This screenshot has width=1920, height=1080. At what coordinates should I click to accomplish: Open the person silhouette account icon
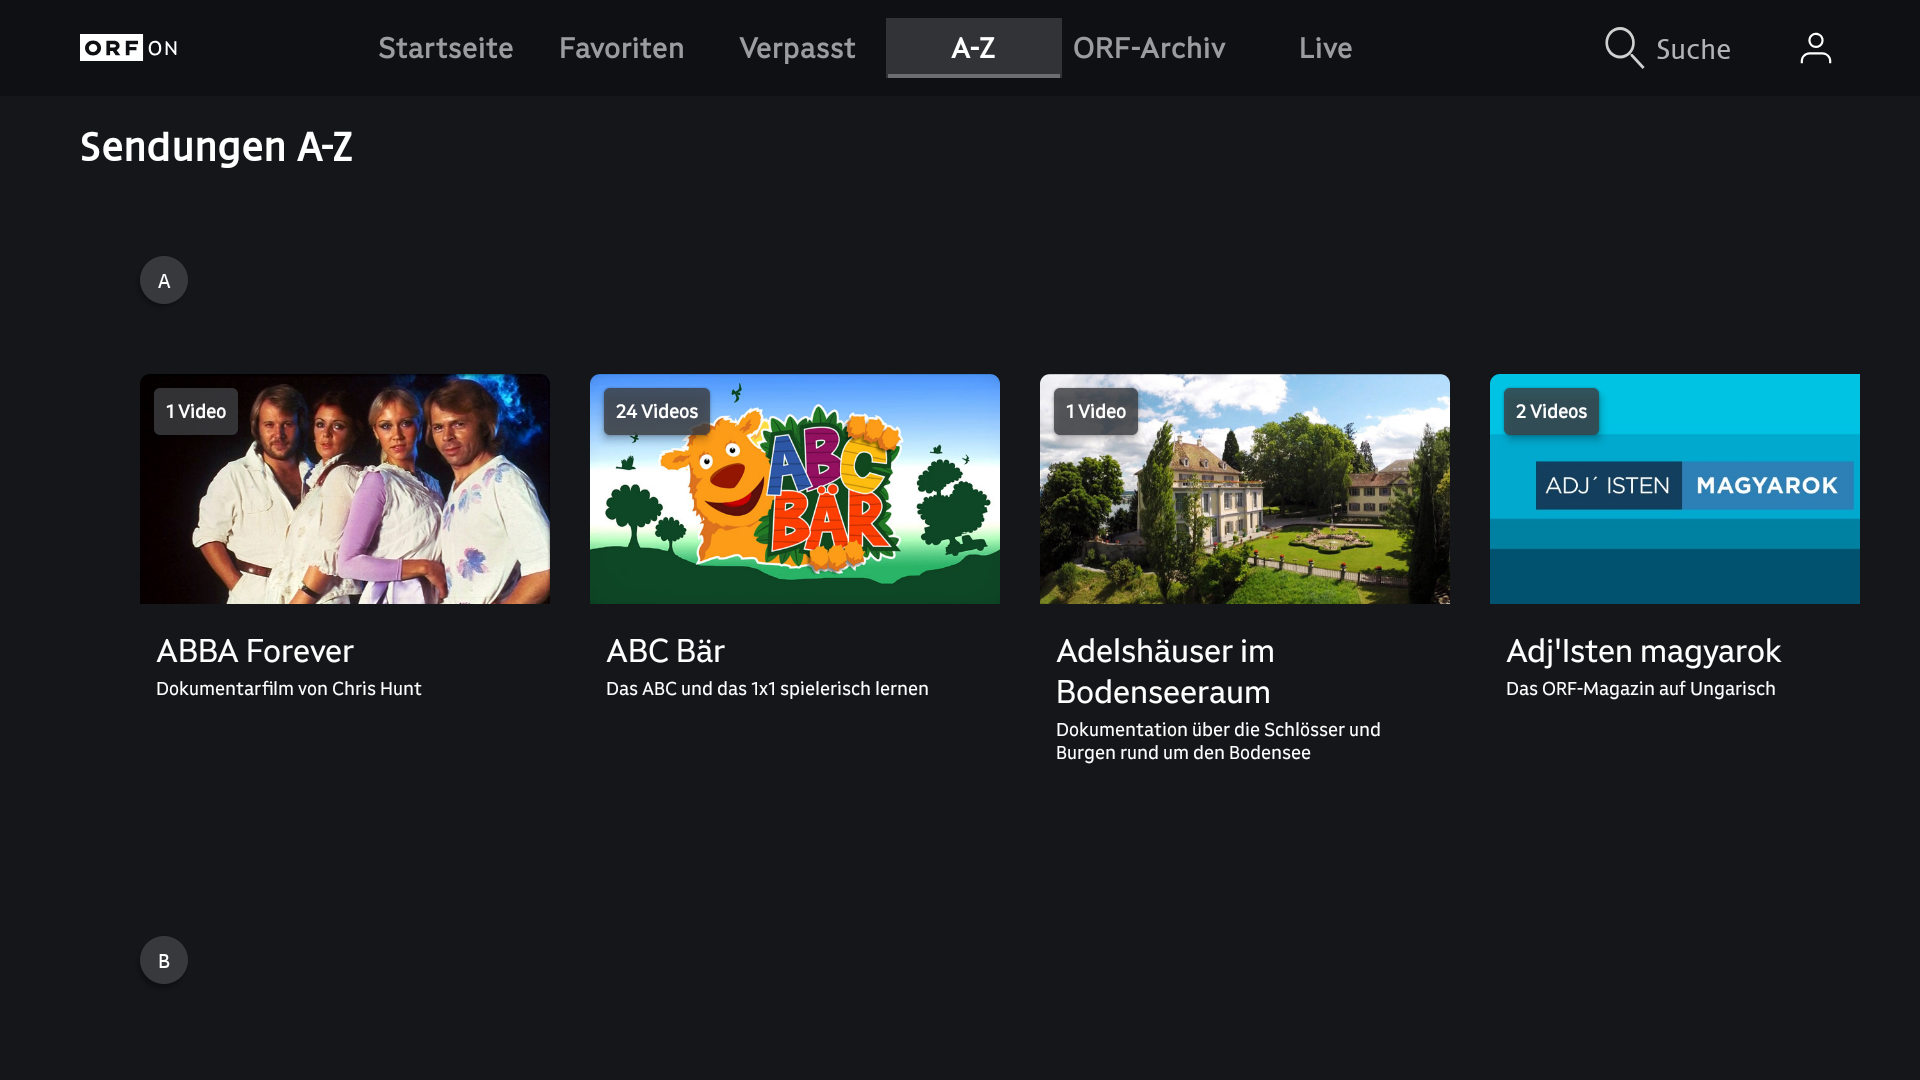click(1816, 47)
